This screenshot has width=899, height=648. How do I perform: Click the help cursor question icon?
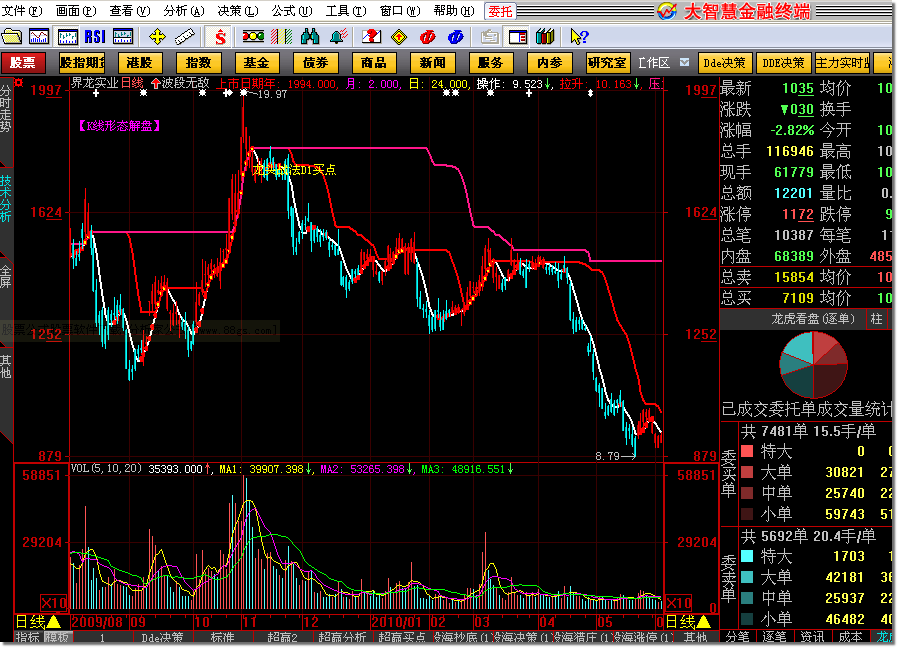(x=579, y=37)
